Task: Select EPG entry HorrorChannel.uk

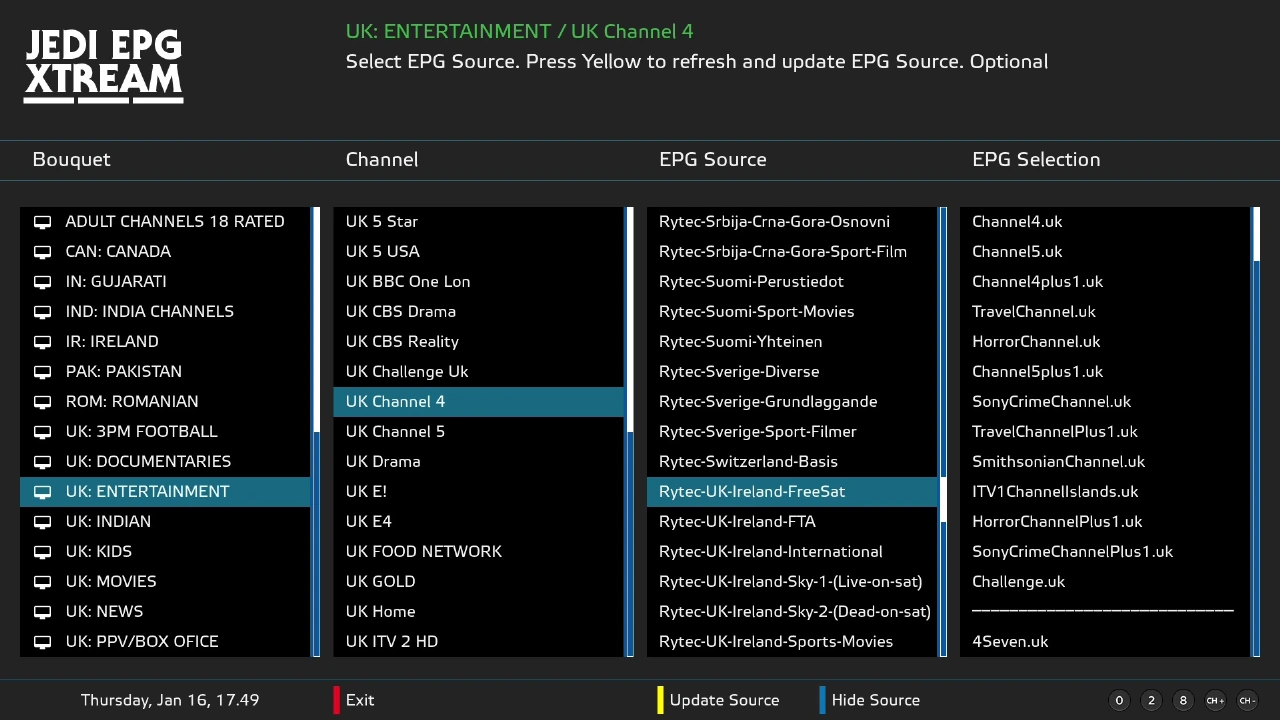Action: (1105, 342)
